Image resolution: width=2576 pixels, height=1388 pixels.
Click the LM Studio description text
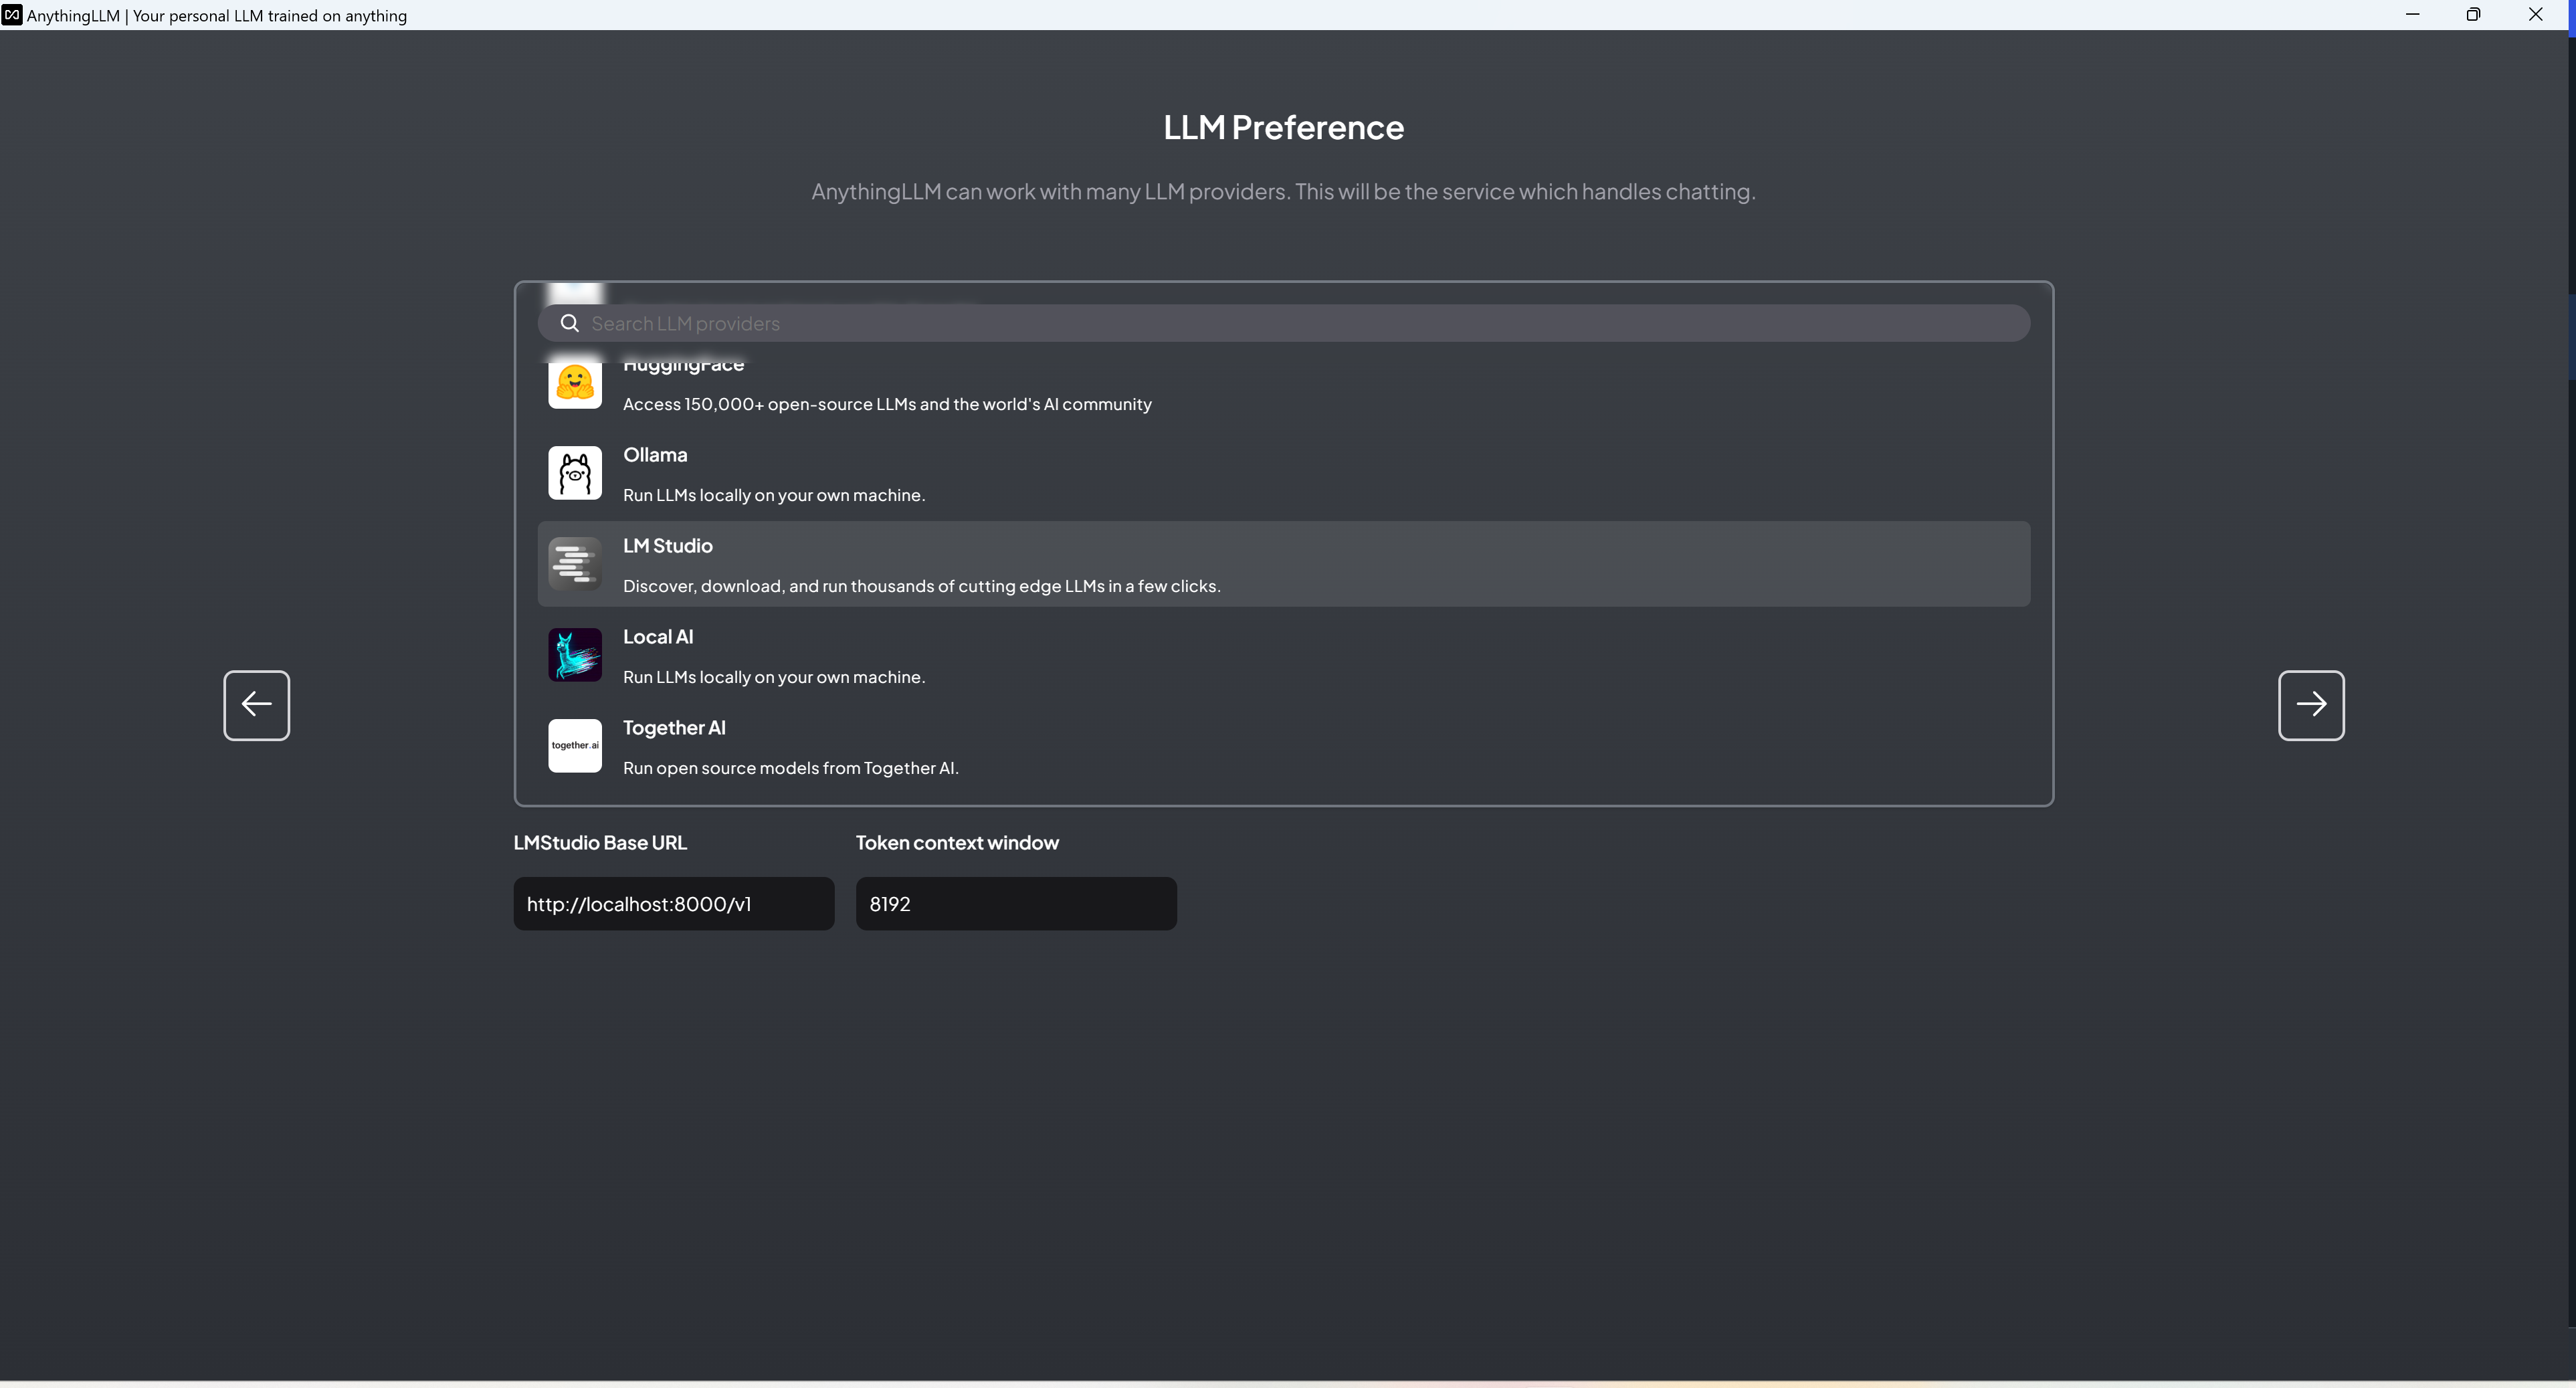pos(921,586)
